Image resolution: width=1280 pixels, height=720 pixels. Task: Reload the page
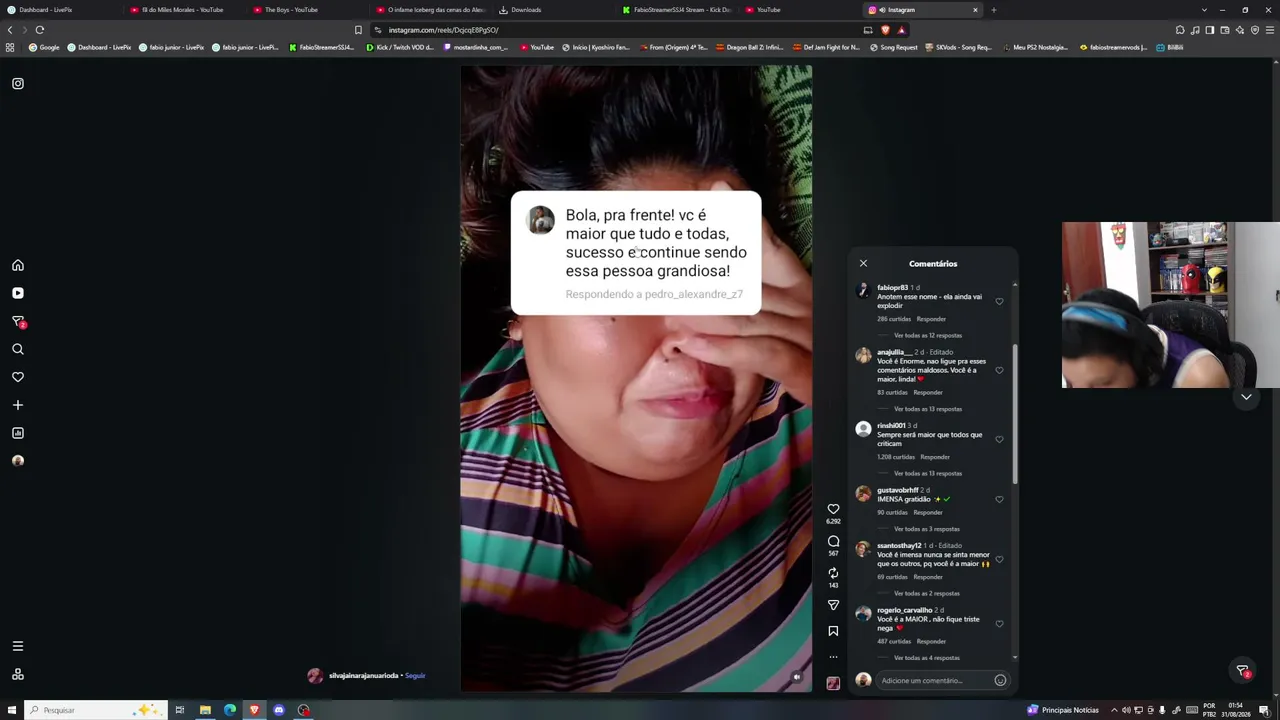tap(40, 30)
